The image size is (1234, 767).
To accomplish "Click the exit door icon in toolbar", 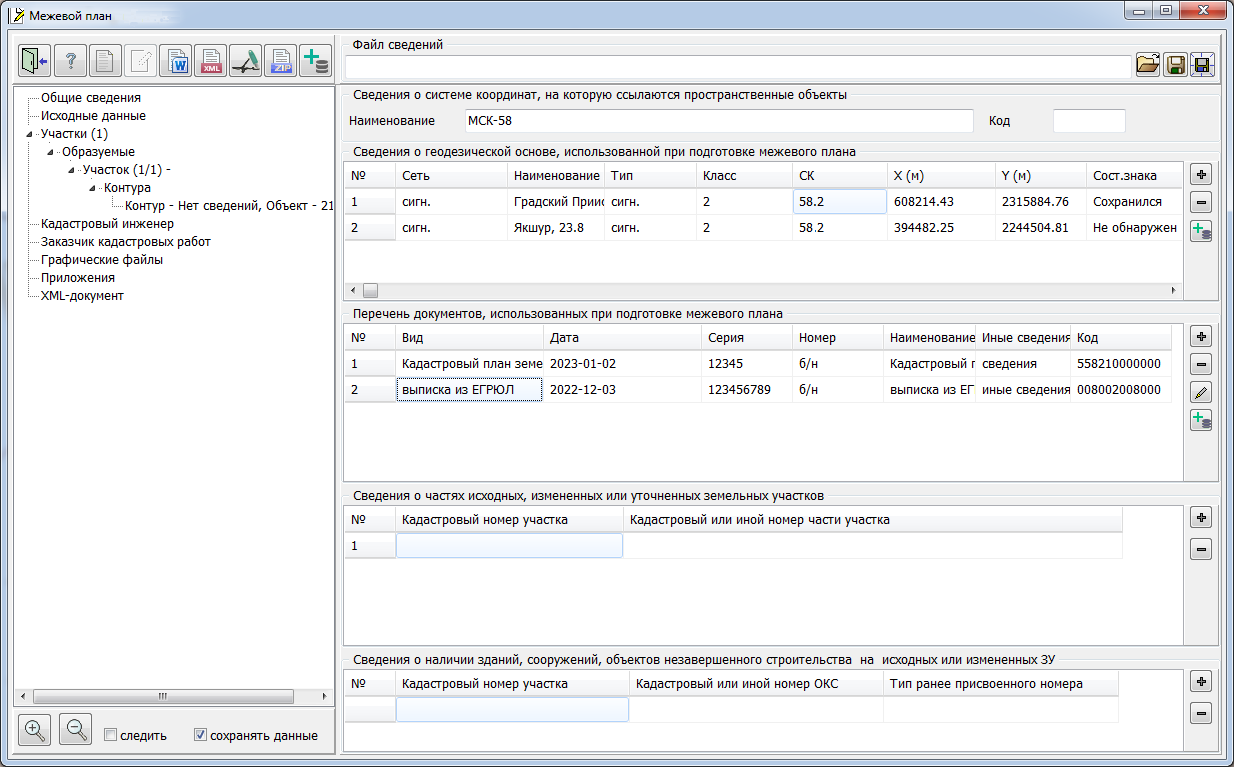I will pos(34,61).
